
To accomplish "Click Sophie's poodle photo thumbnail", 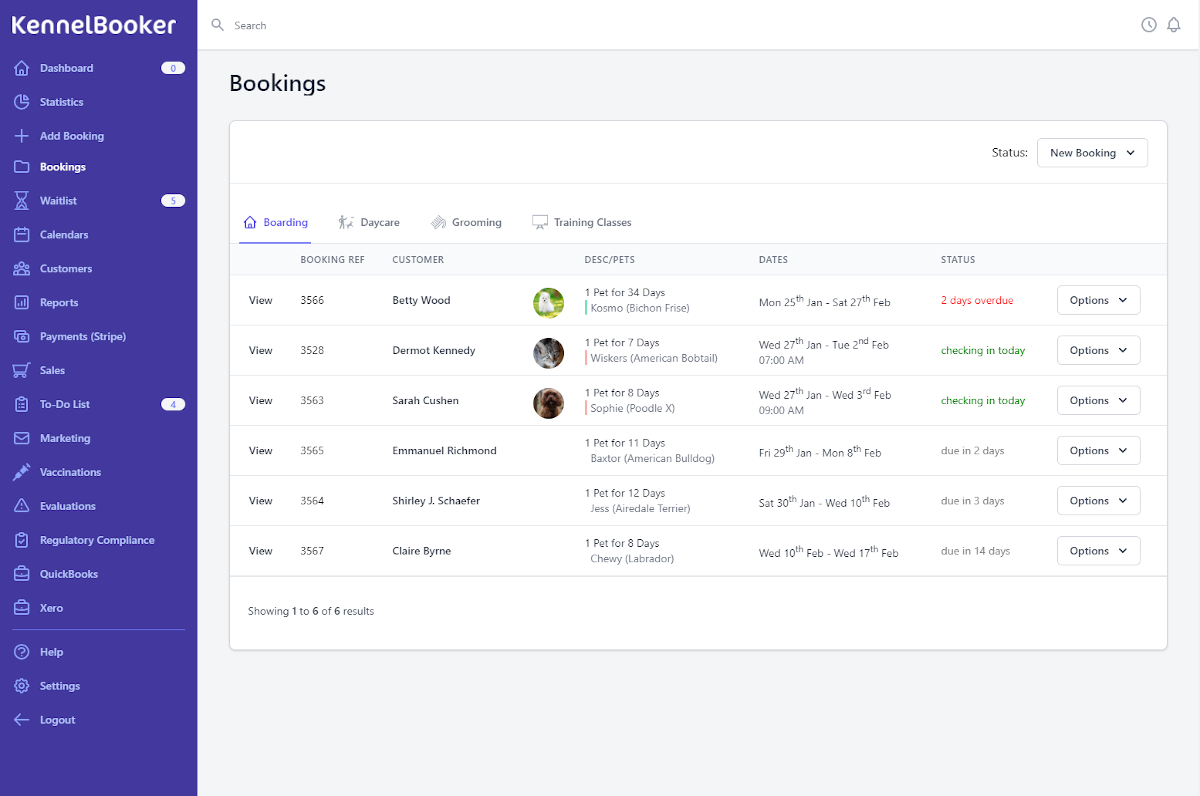I will tap(548, 402).
